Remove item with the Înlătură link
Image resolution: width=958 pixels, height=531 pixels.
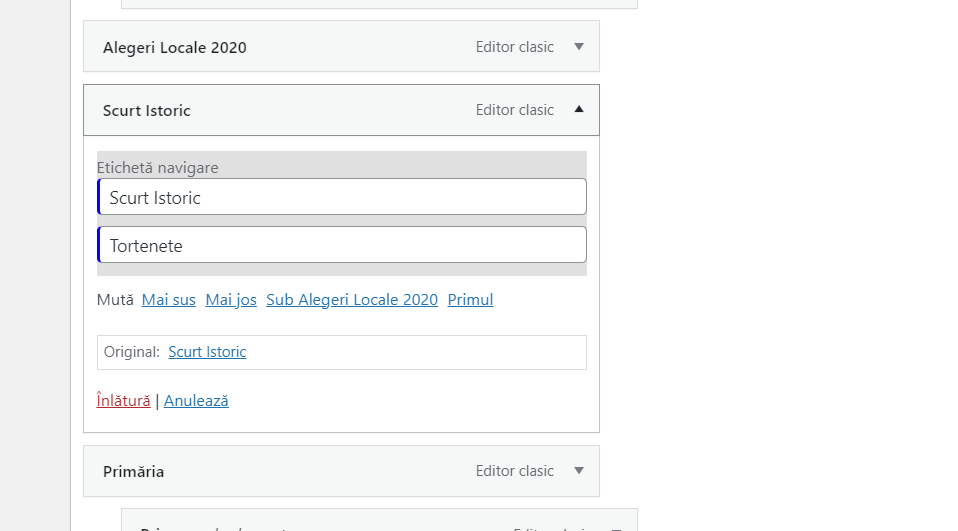123,401
